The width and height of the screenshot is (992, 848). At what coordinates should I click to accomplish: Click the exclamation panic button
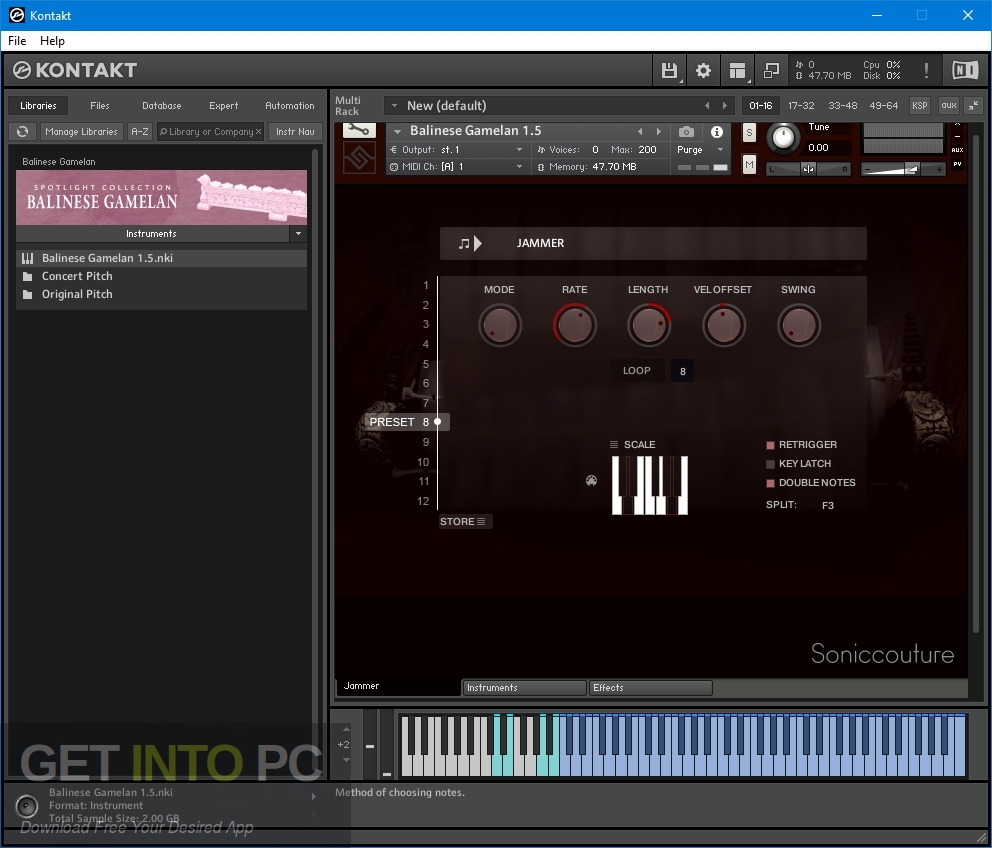pos(926,70)
